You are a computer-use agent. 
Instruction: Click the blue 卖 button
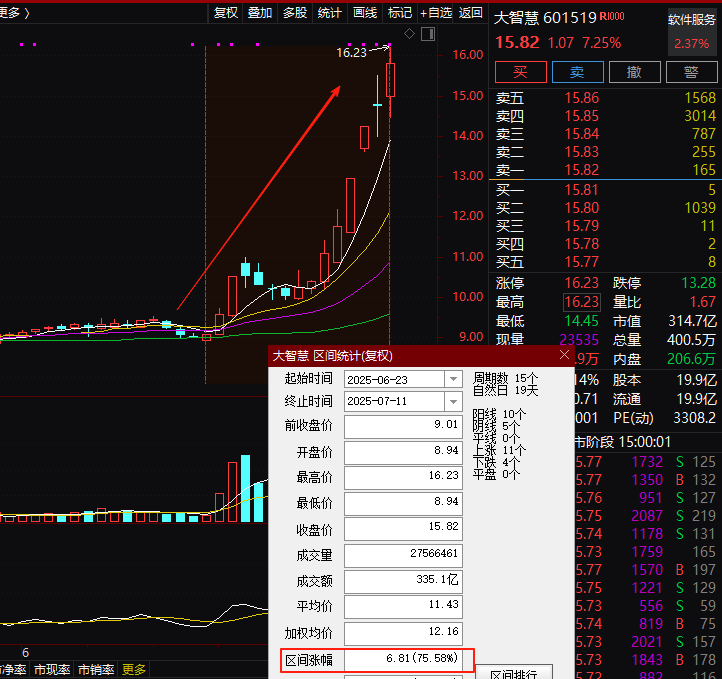click(x=577, y=72)
